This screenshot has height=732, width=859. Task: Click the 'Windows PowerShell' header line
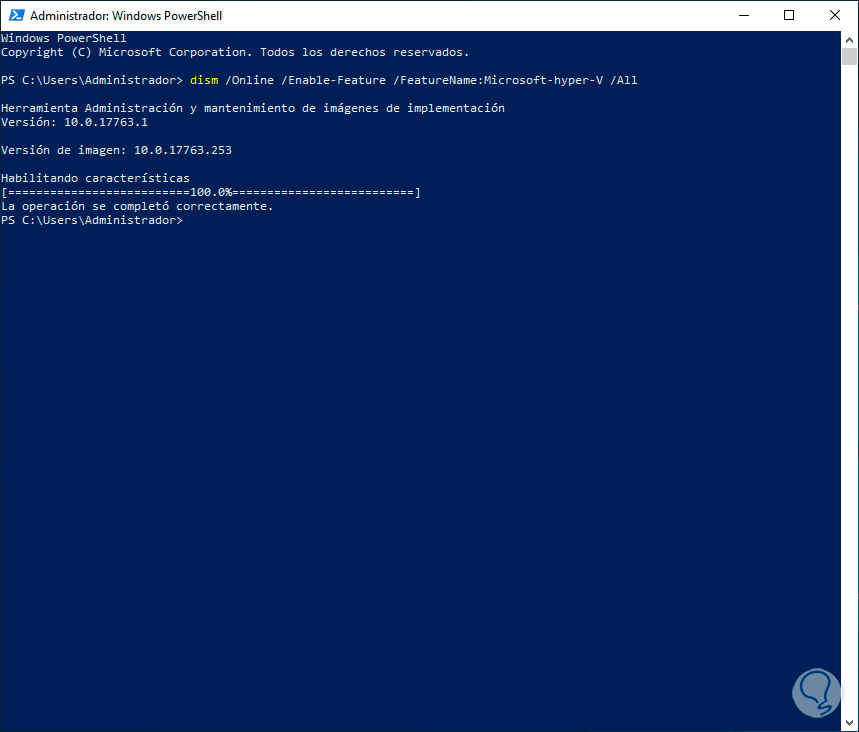tap(64, 38)
